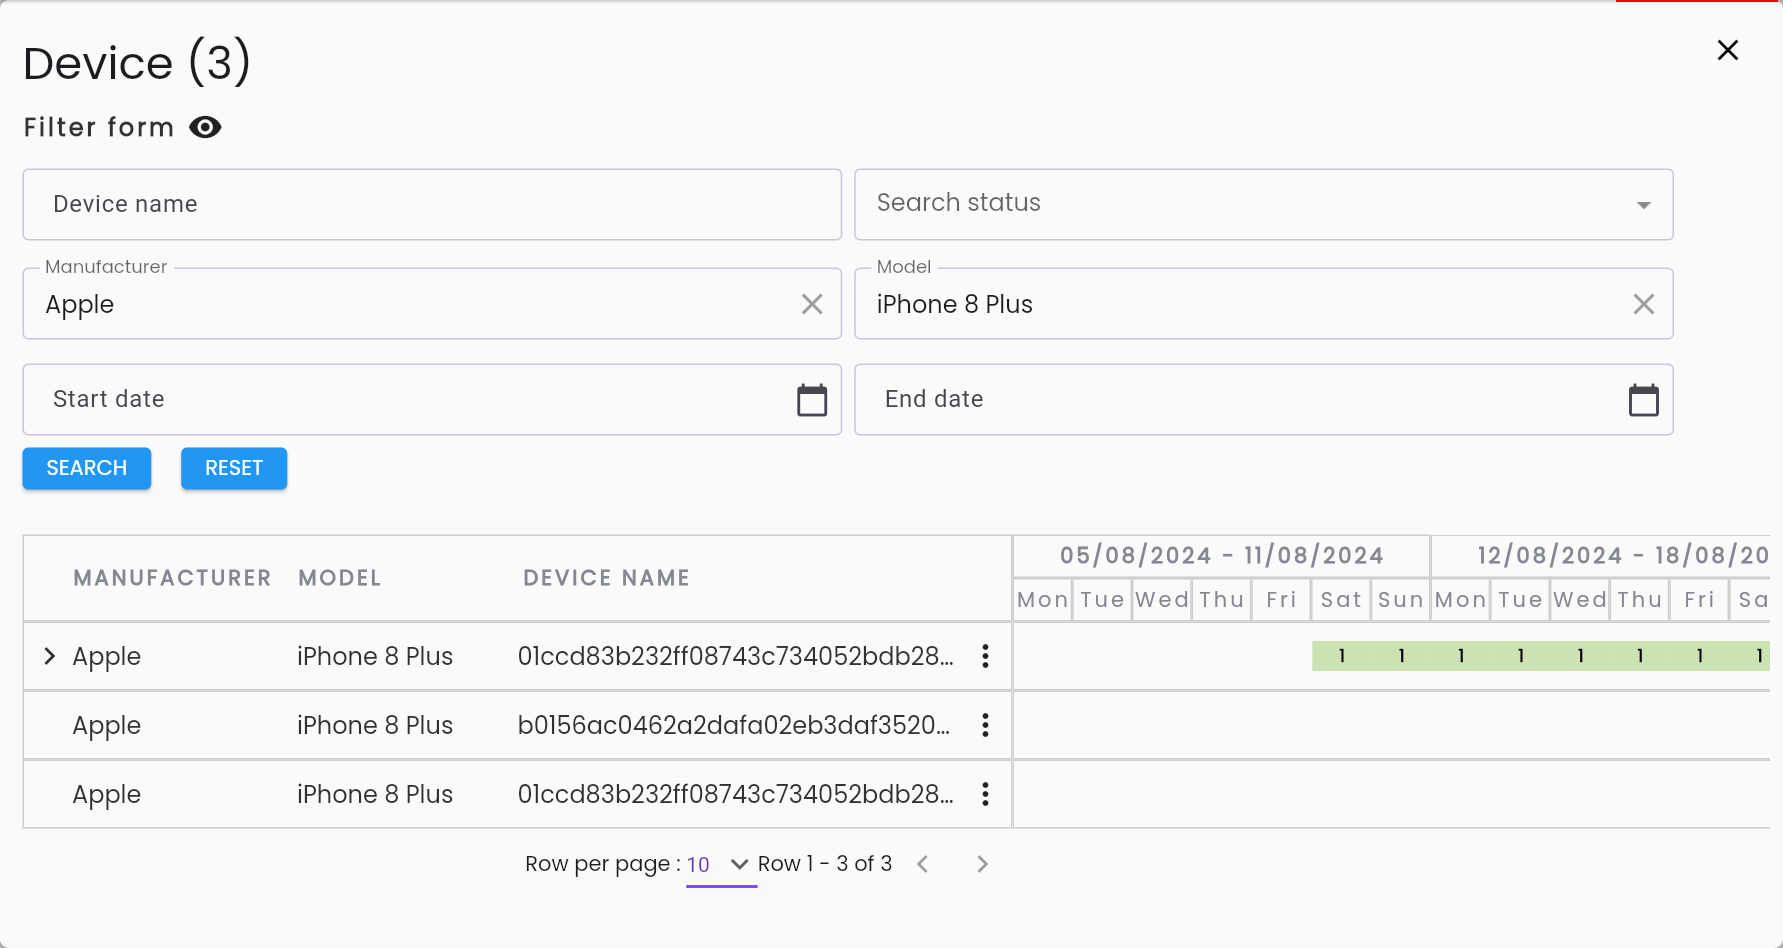Click the 'Filter form' heading

point(99,127)
